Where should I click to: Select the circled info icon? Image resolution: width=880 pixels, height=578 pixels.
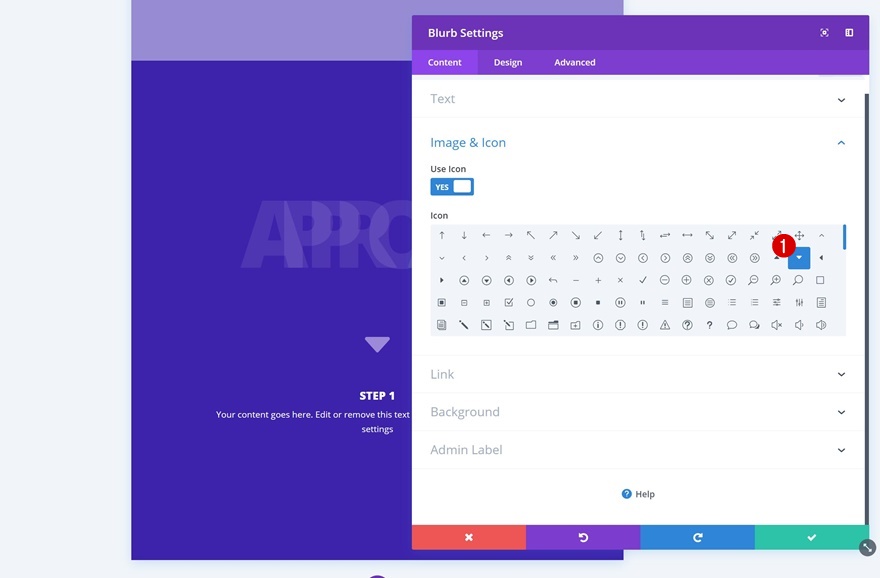click(598, 325)
